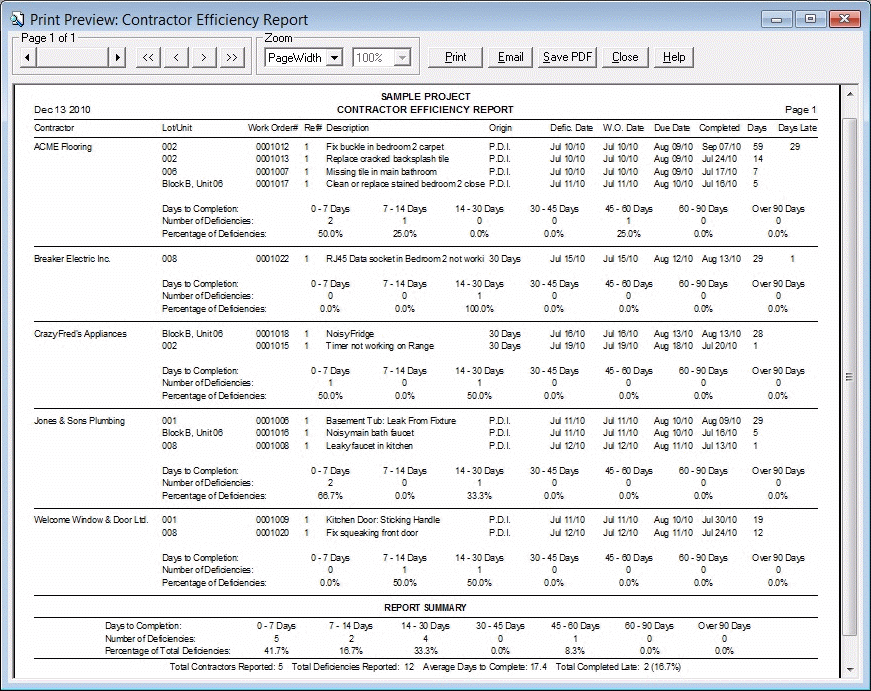Viewport: 871px width, 691px height.
Task: Click the Breaker Electric Inc. contractor name
Action: [x=72, y=259]
